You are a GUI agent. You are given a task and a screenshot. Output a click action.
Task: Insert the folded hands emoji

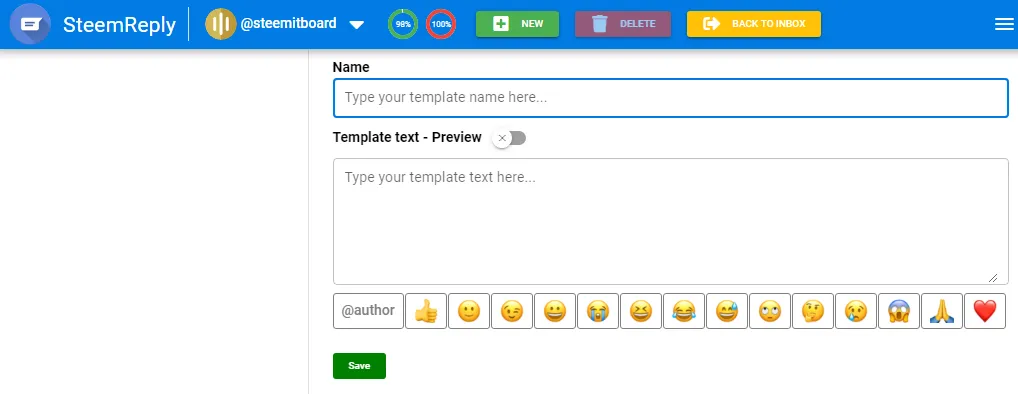[x=942, y=311]
